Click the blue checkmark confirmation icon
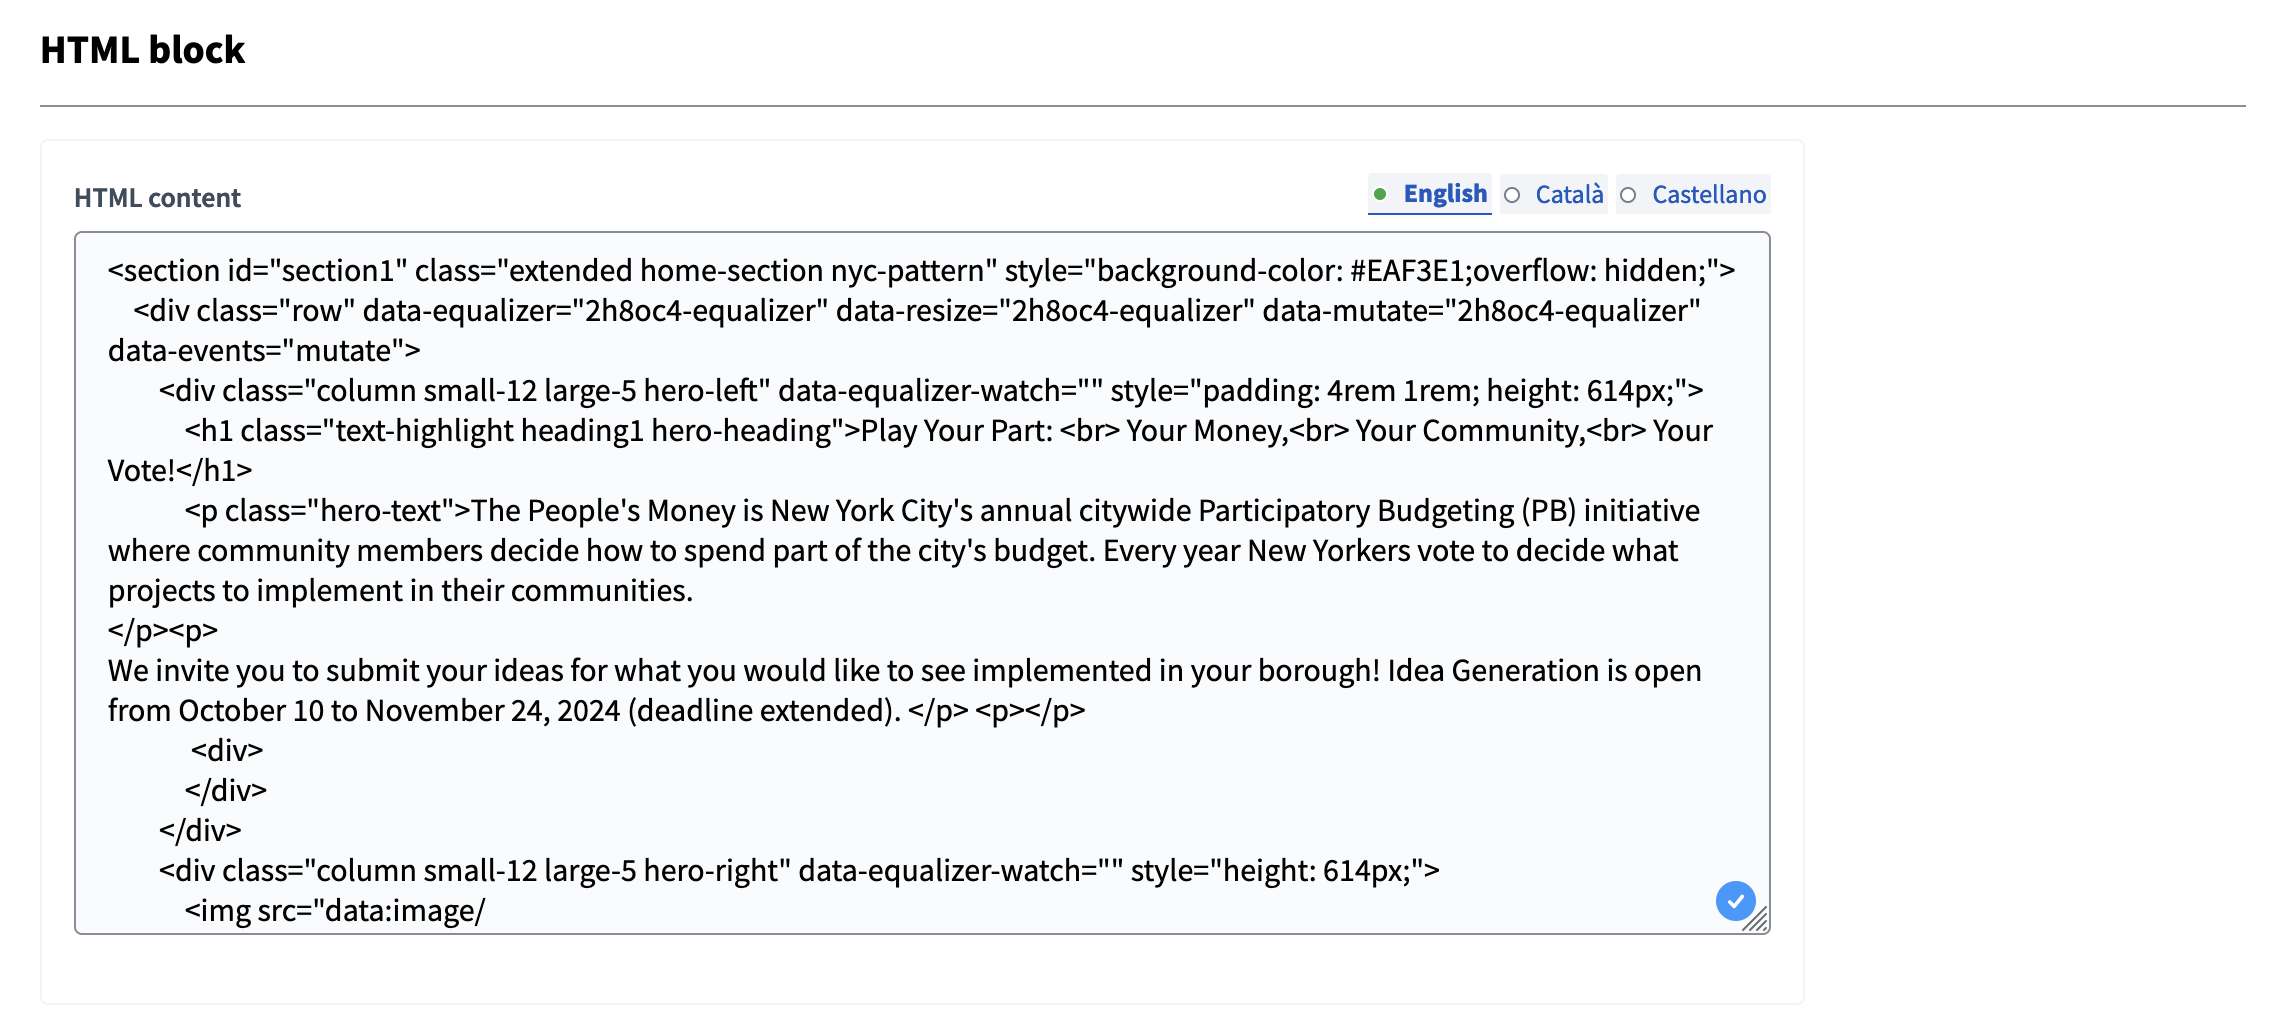 pyautogui.click(x=1737, y=902)
